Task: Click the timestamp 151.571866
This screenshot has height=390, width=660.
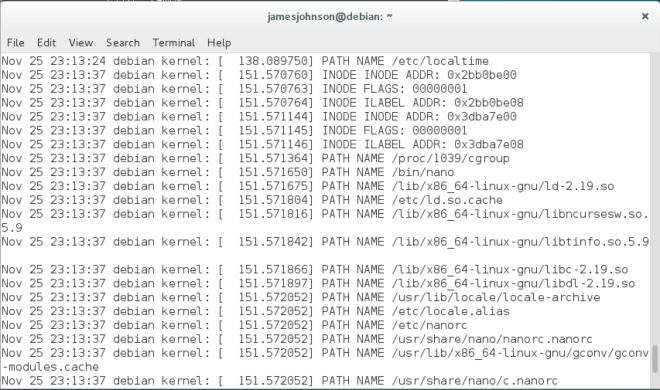Action: tap(273, 269)
